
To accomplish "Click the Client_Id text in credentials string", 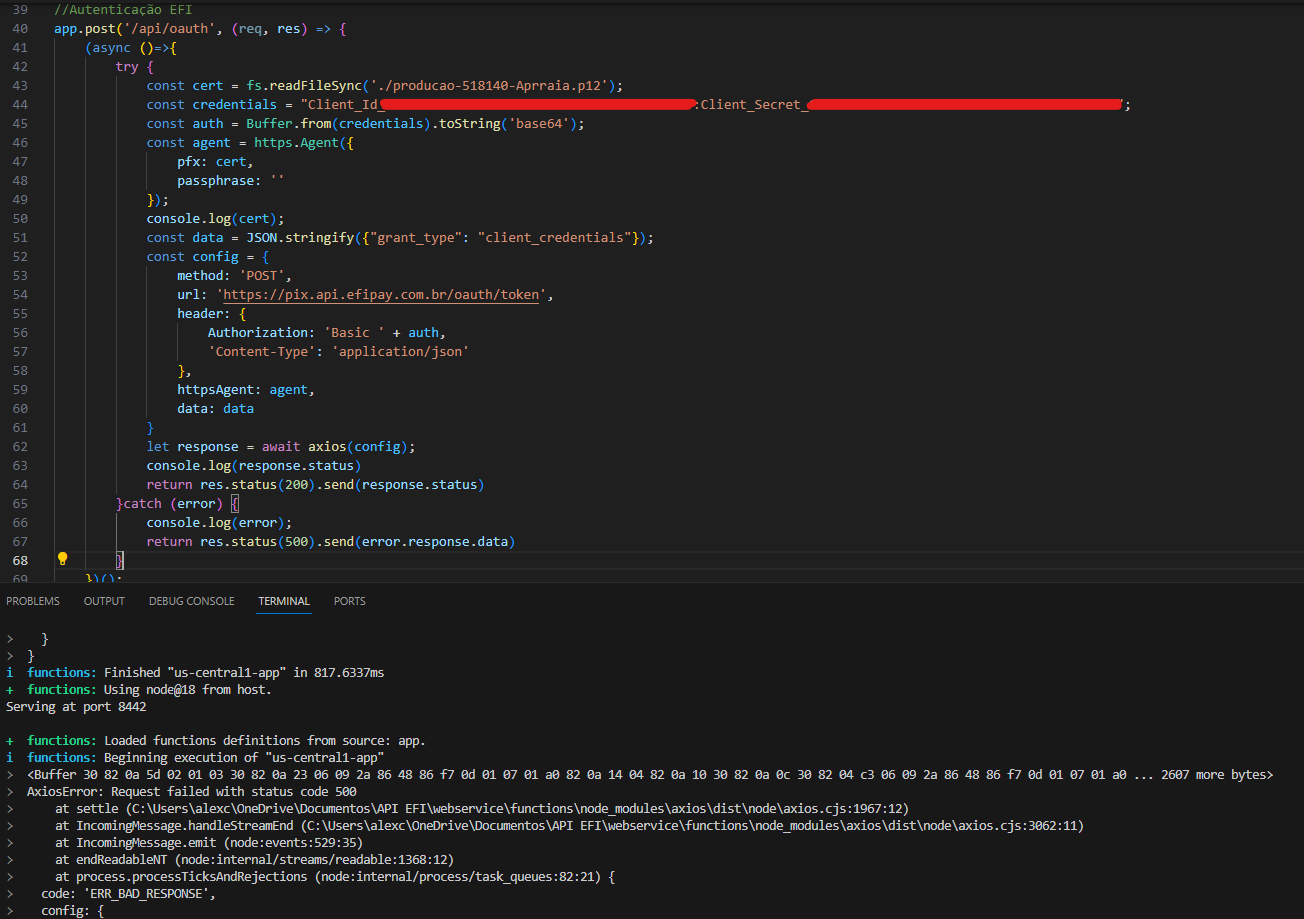I will coord(342,105).
